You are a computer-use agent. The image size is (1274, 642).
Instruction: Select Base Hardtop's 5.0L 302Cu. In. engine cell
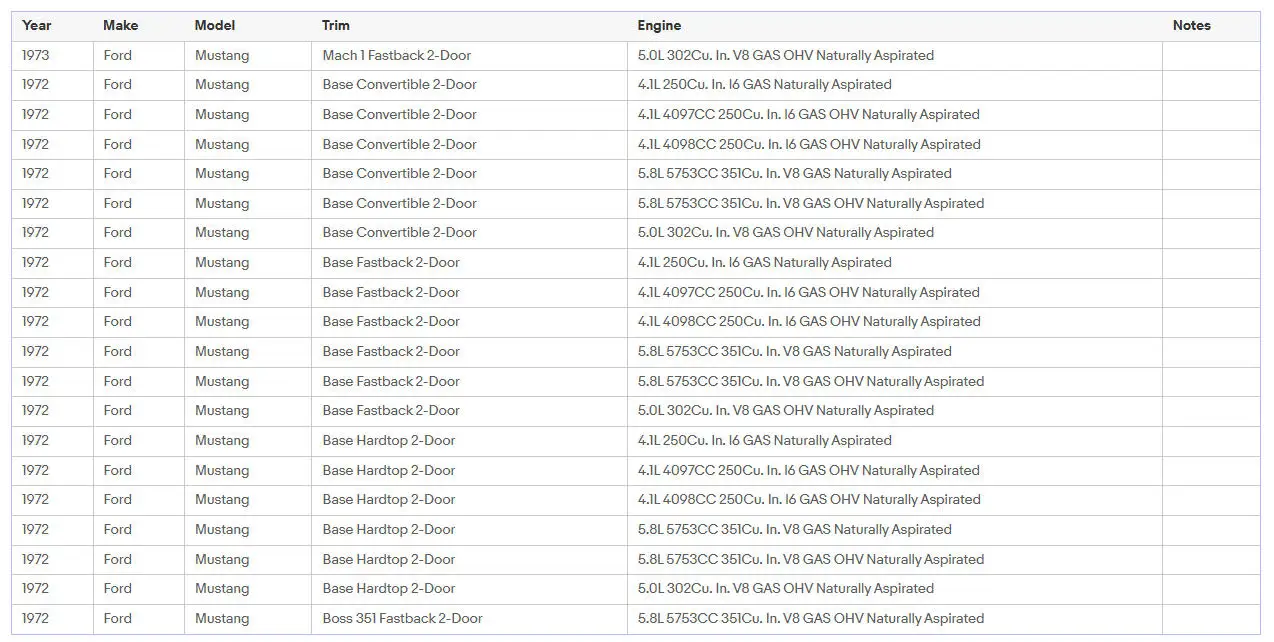click(x=894, y=589)
